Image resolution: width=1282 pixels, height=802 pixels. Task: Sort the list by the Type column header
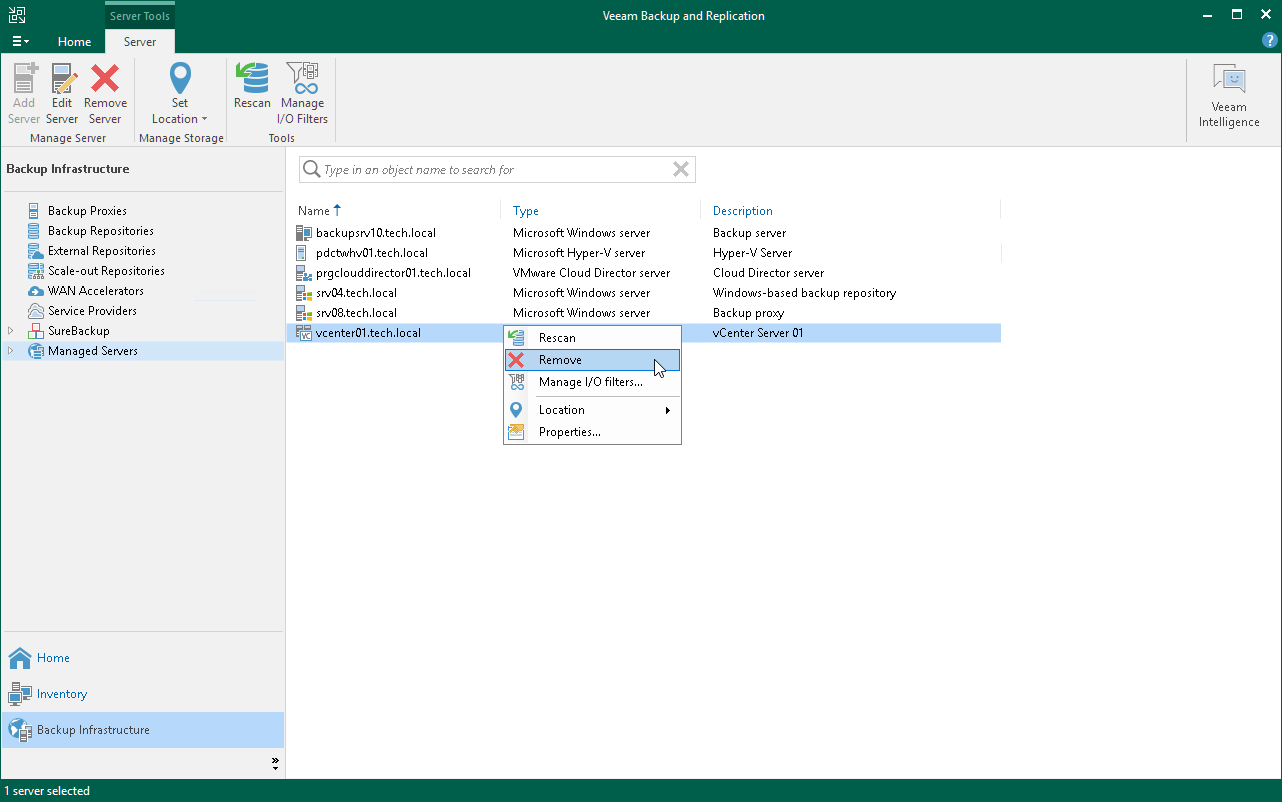(526, 211)
